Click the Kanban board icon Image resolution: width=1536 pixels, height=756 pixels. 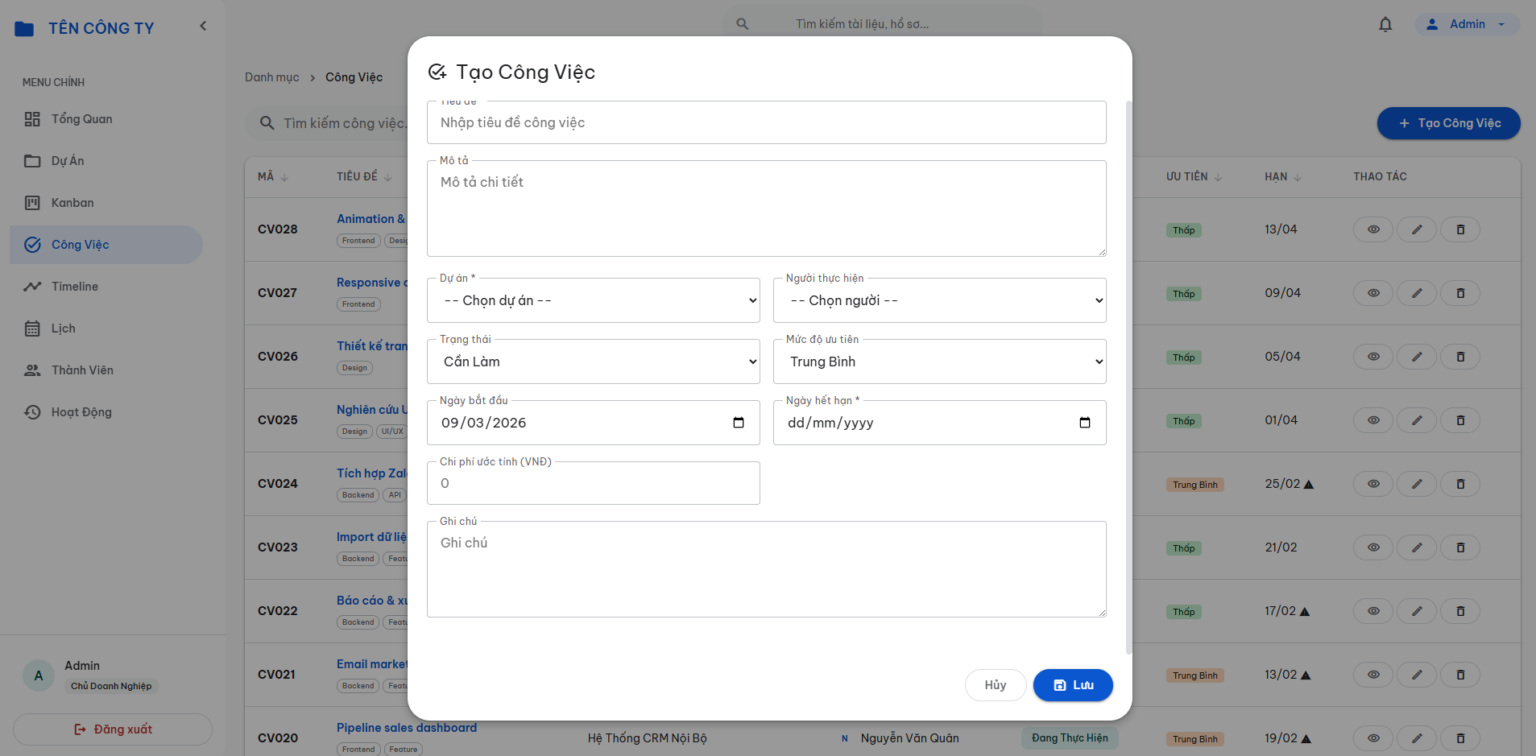tap(32, 203)
